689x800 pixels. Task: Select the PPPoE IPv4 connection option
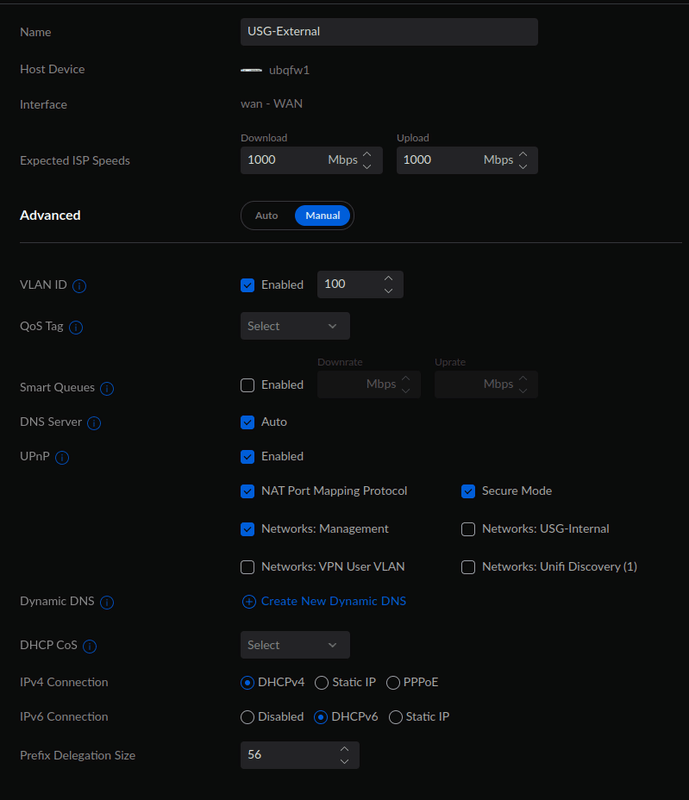[394, 682]
